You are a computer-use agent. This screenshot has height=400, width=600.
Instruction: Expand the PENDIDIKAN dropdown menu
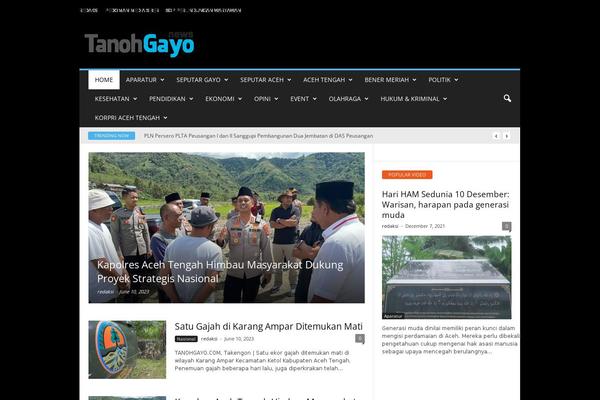(171, 99)
